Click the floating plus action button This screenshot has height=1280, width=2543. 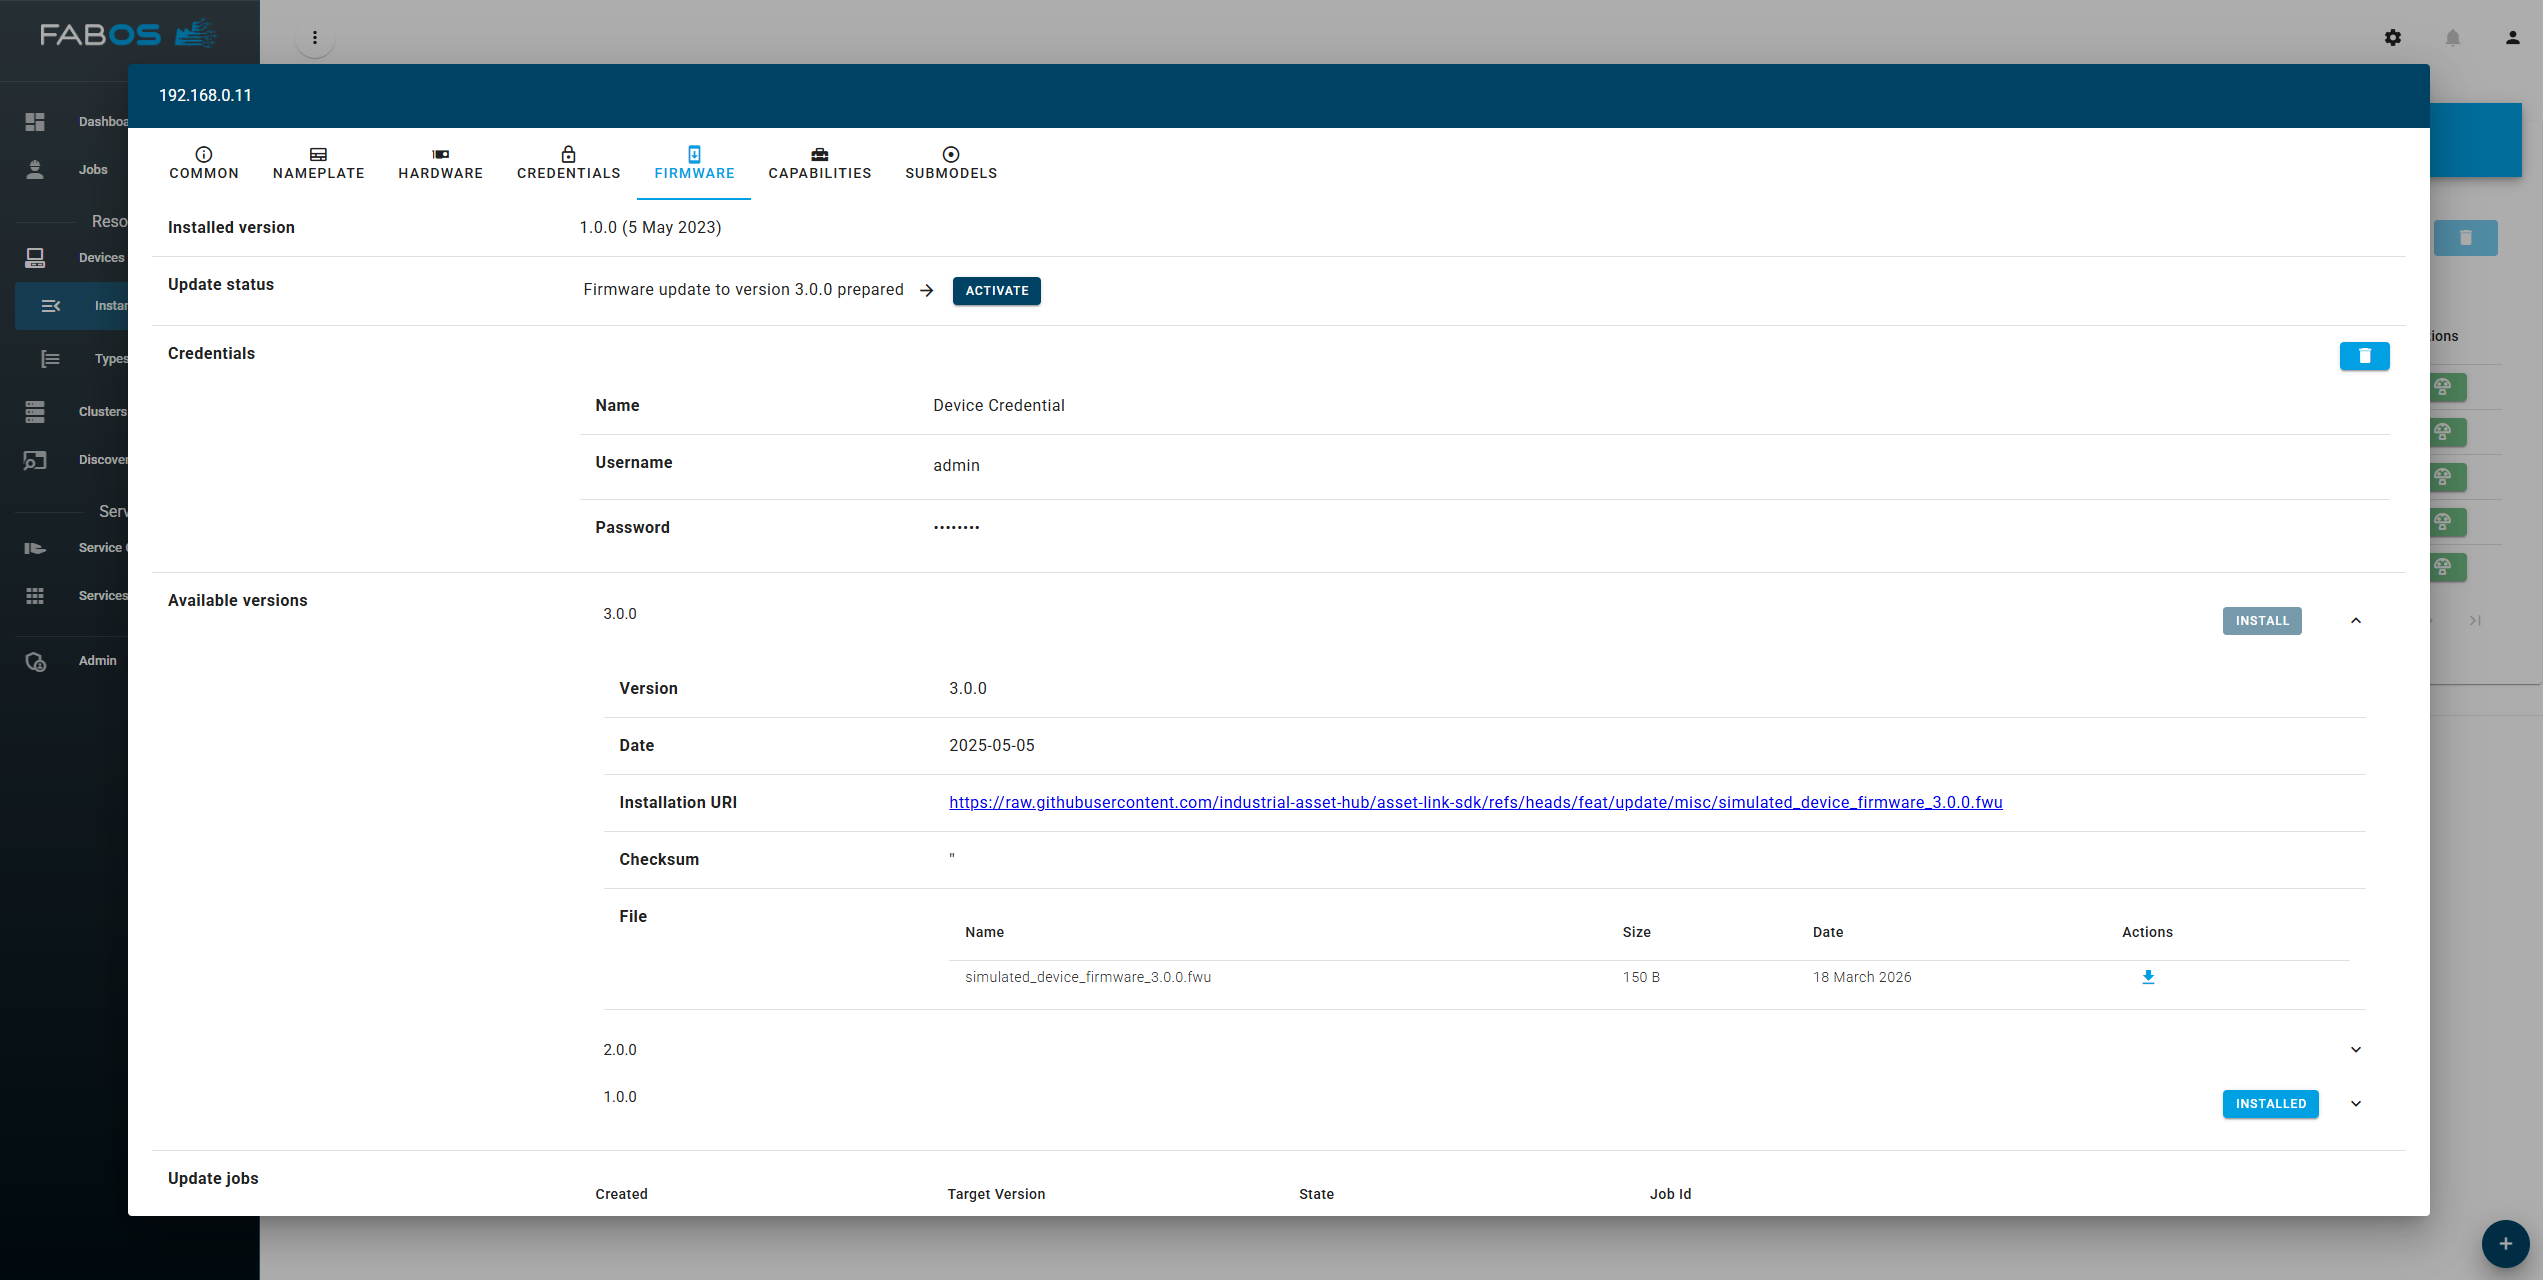[2504, 1244]
